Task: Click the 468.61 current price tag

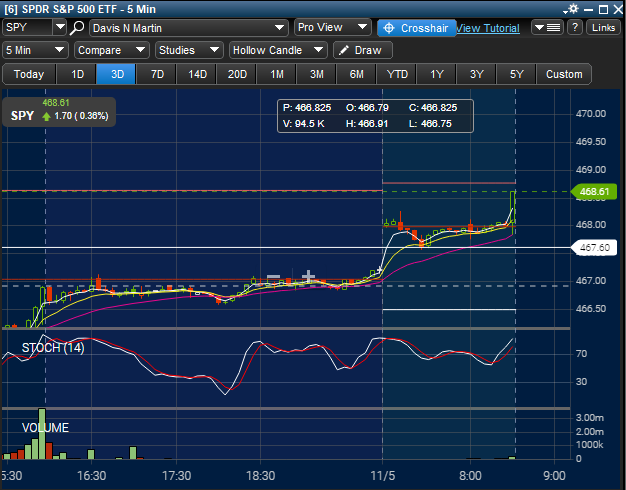Action: pos(594,192)
